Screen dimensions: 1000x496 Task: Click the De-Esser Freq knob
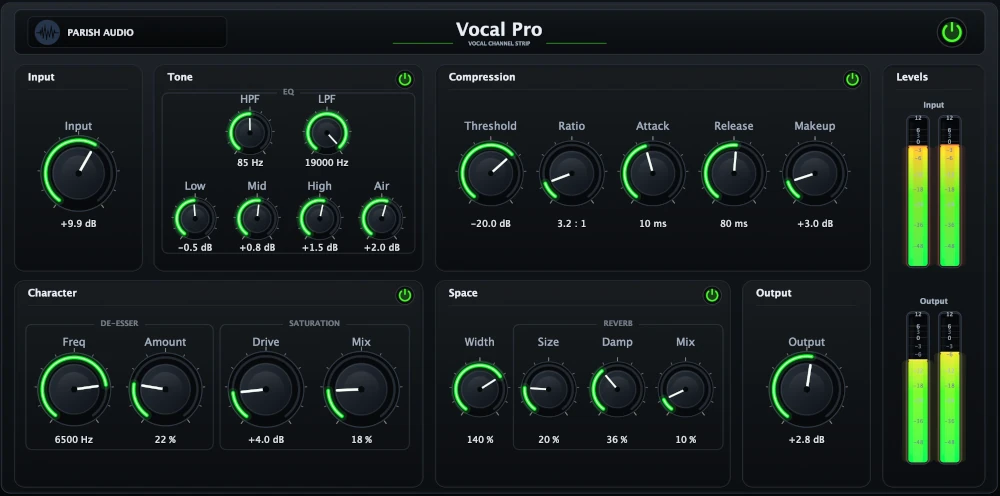pyautogui.click(x=74, y=389)
